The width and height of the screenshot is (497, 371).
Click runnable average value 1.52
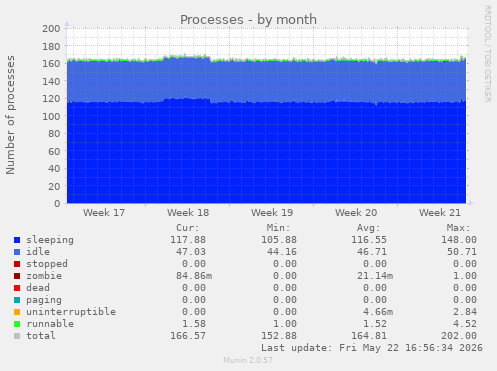point(375,324)
